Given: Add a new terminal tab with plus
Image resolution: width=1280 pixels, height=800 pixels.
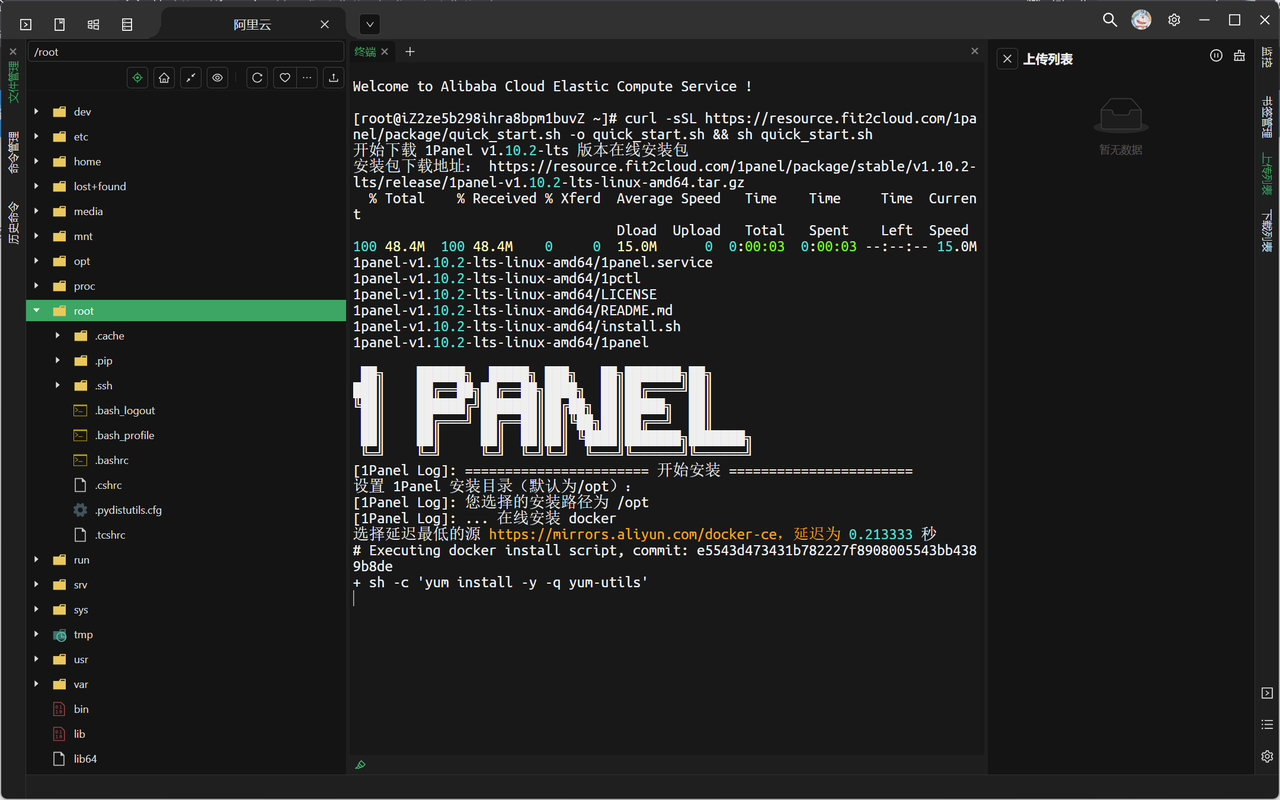Looking at the screenshot, I should tap(410, 52).
